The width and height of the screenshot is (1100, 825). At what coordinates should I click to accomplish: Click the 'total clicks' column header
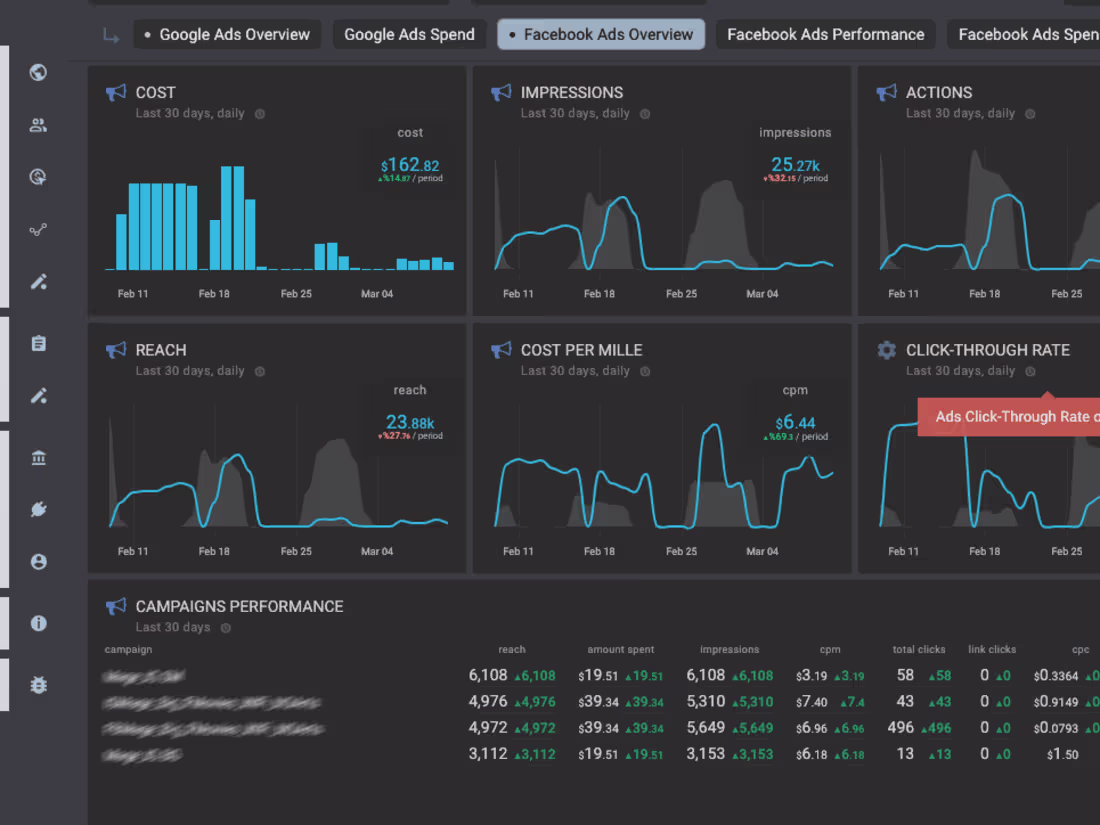point(918,650)
